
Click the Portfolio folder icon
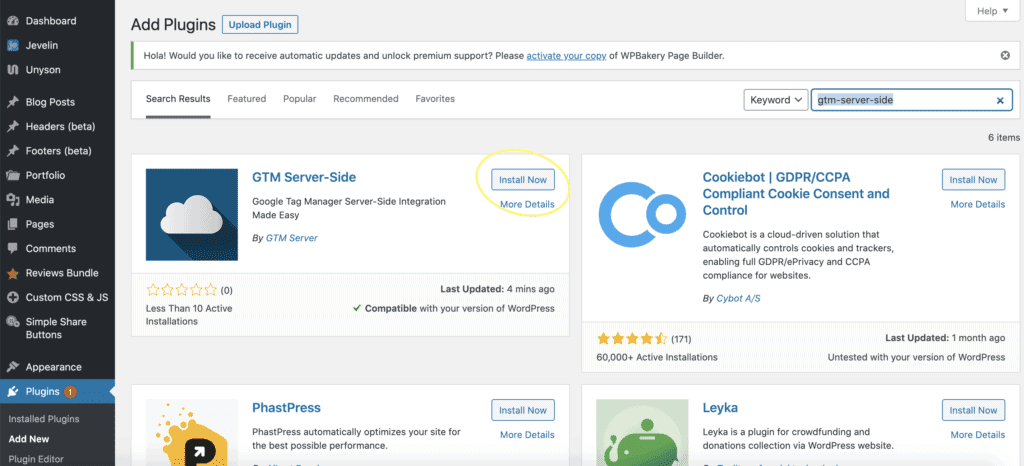click(x=12, y=175)
